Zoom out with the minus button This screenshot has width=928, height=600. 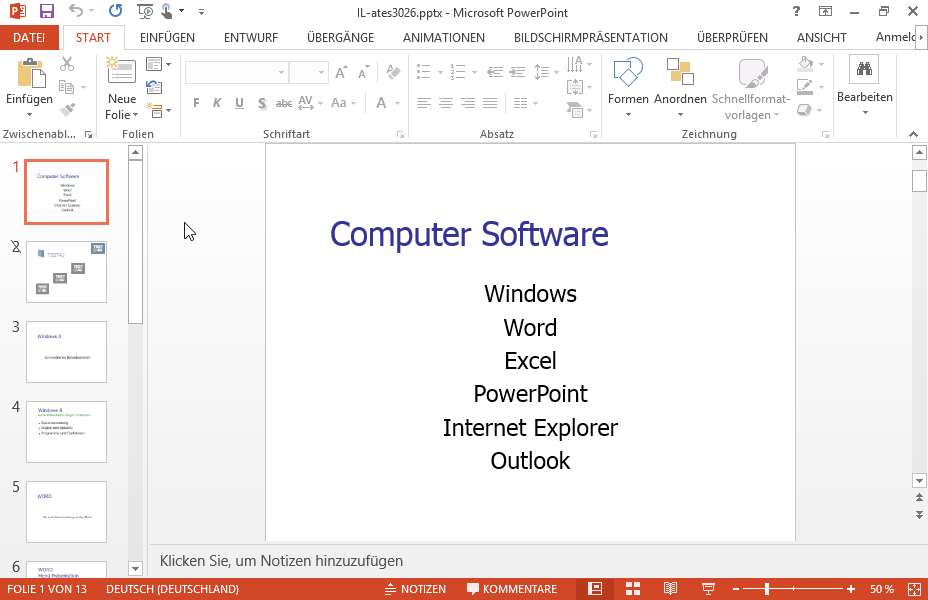coord(736,589)
